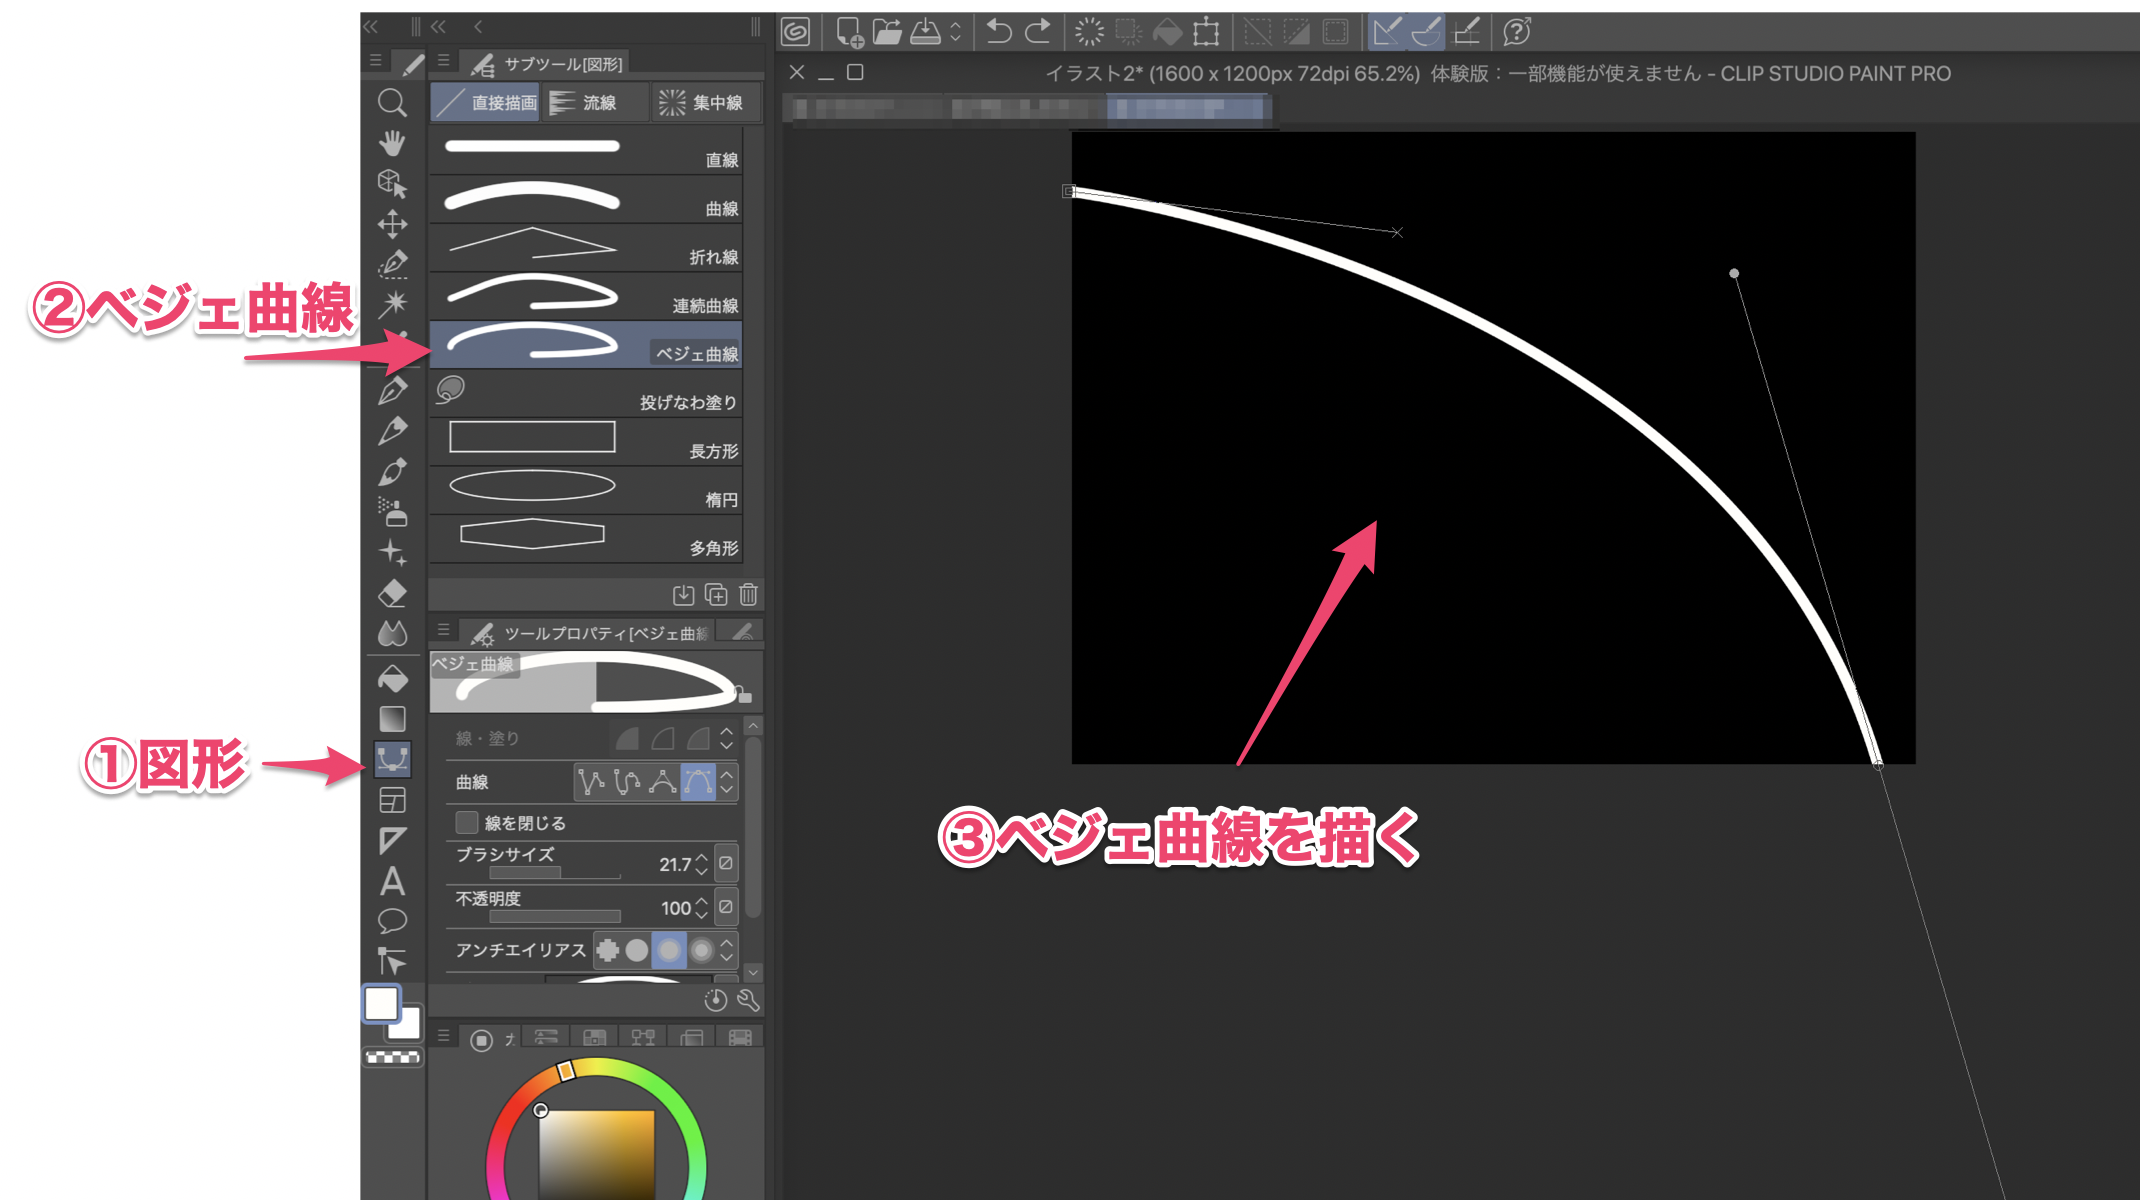The height and width of the screenshot is (1200, 2140).
Task: Select the Text tool
Action: (392, 881)
